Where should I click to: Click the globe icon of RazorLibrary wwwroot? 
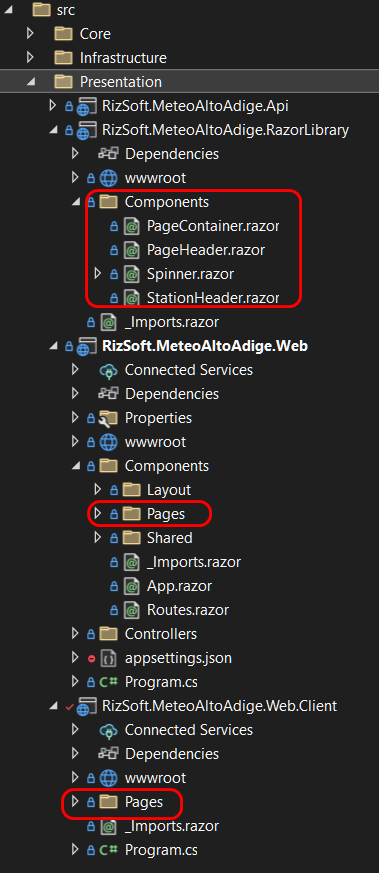pyautogui.click(x=108, y=178)
